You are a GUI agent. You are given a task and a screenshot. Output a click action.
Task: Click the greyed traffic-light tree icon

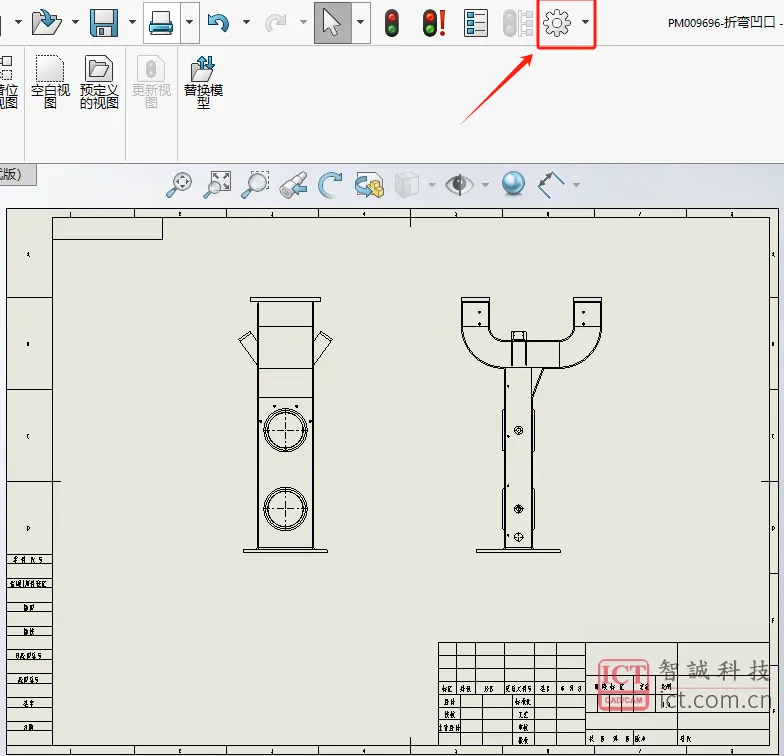click(518, 24)
